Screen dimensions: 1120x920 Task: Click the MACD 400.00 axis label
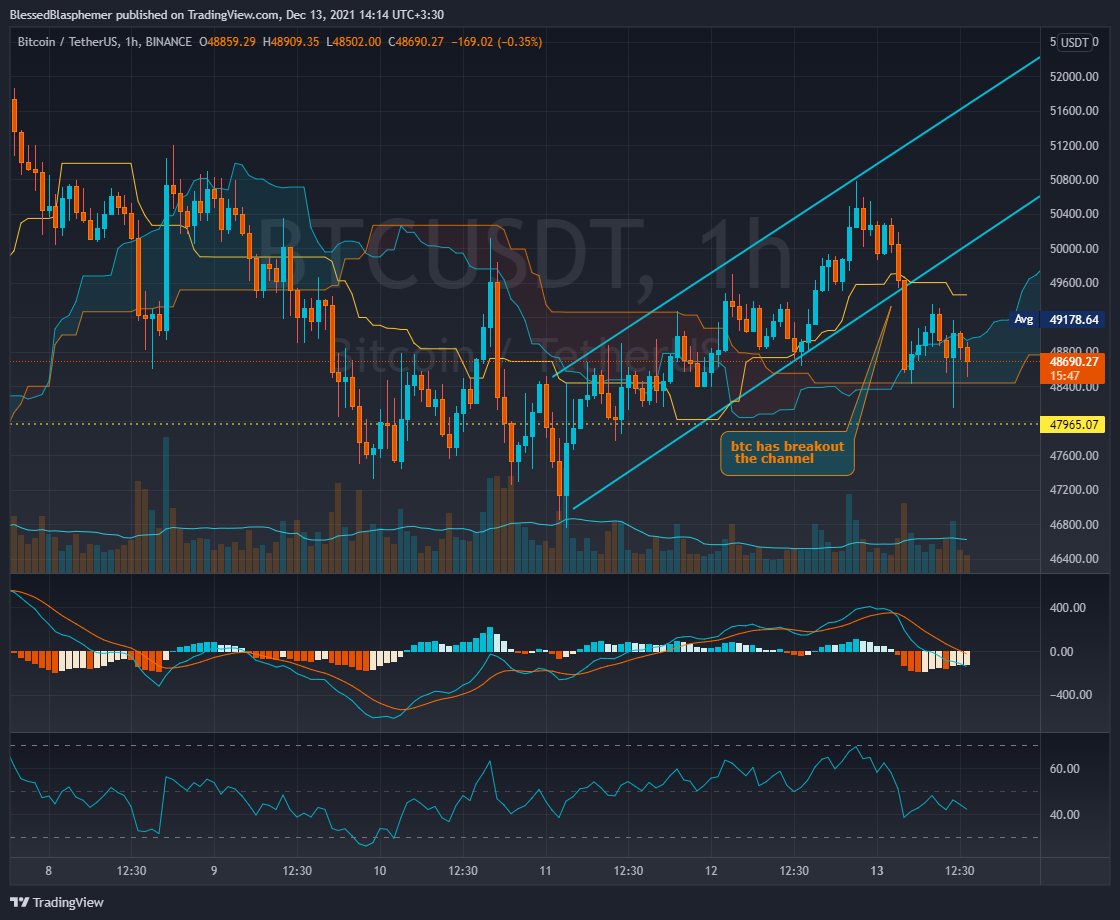1067,608
